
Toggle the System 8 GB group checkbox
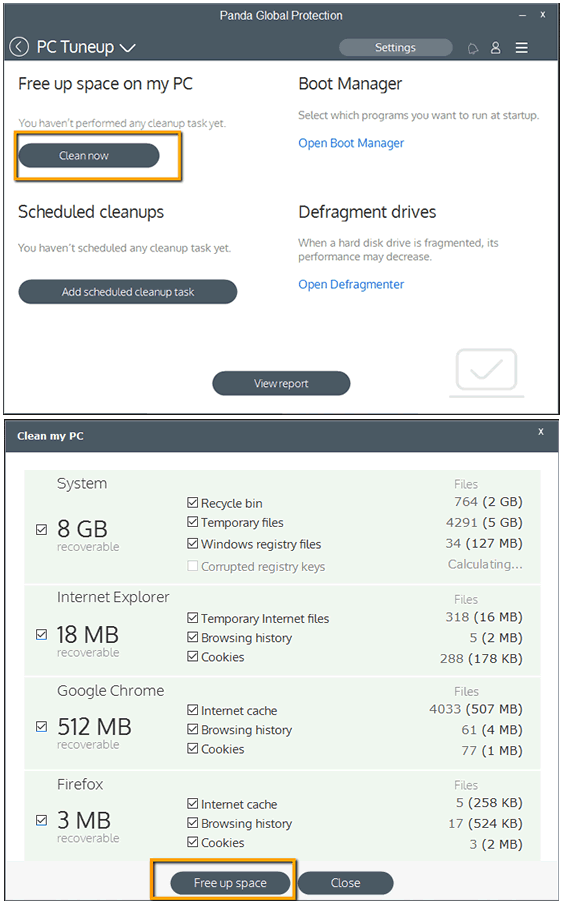(x=42, y=529)
